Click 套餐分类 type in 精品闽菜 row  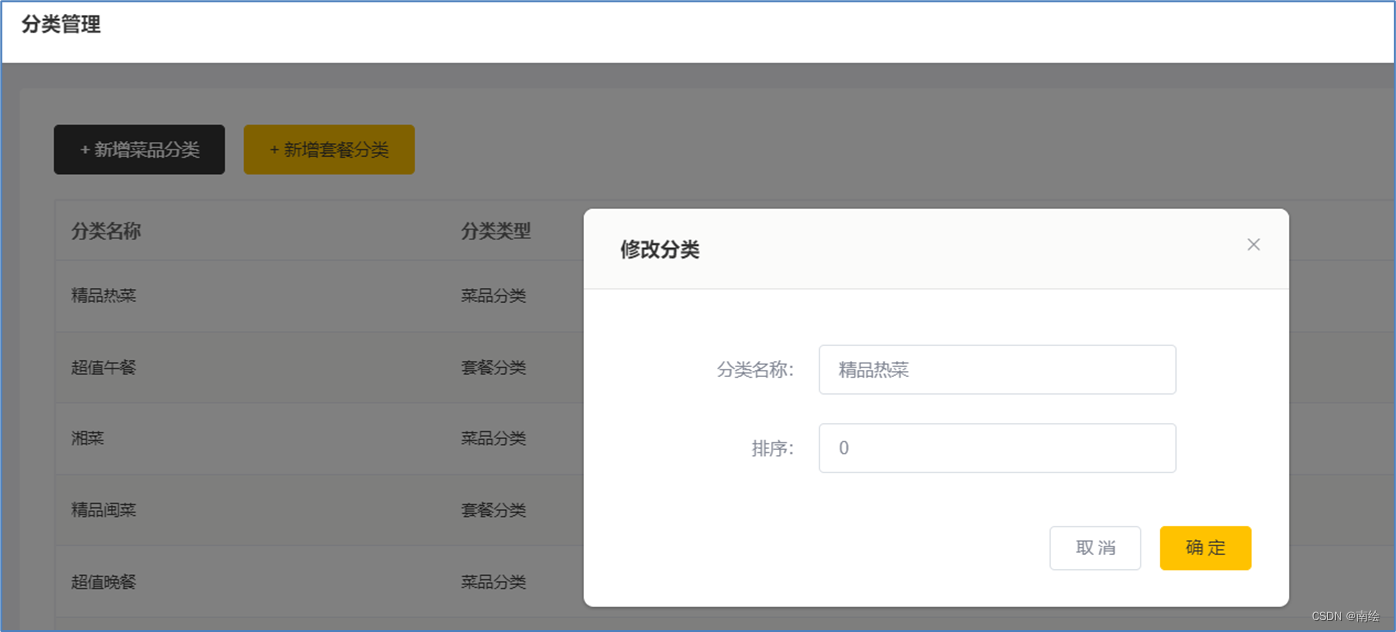[x=494, y=510]
